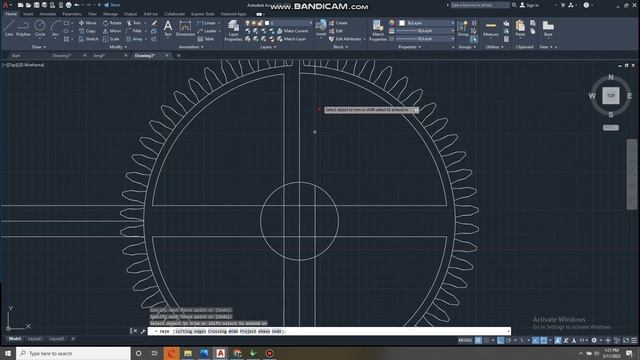Activate the Fillet command
The image size is (640, 360).
click(134, 31)
